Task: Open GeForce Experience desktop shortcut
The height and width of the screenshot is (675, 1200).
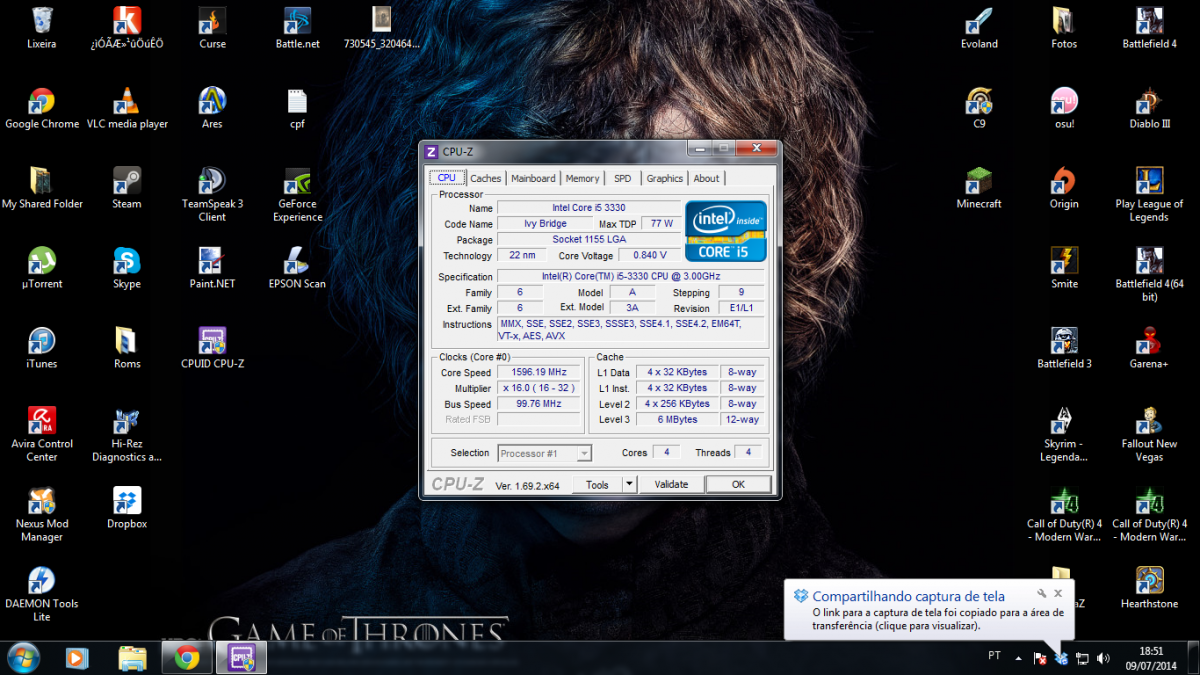Action: tap(298, 194)
